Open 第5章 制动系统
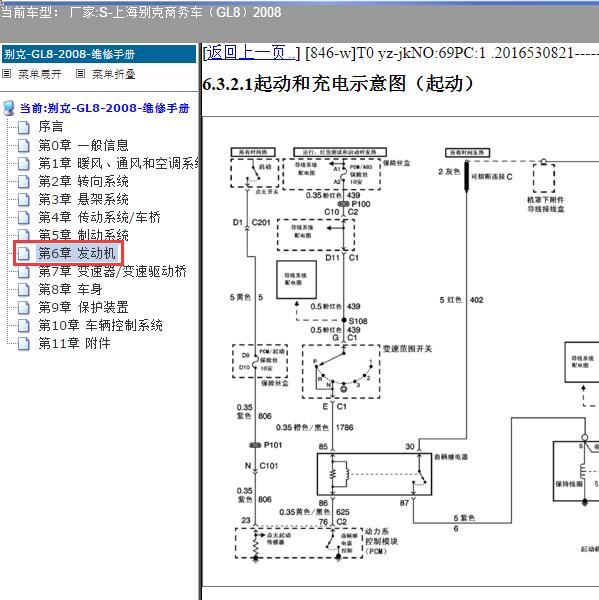599x600 pixels. coord(83,235)
